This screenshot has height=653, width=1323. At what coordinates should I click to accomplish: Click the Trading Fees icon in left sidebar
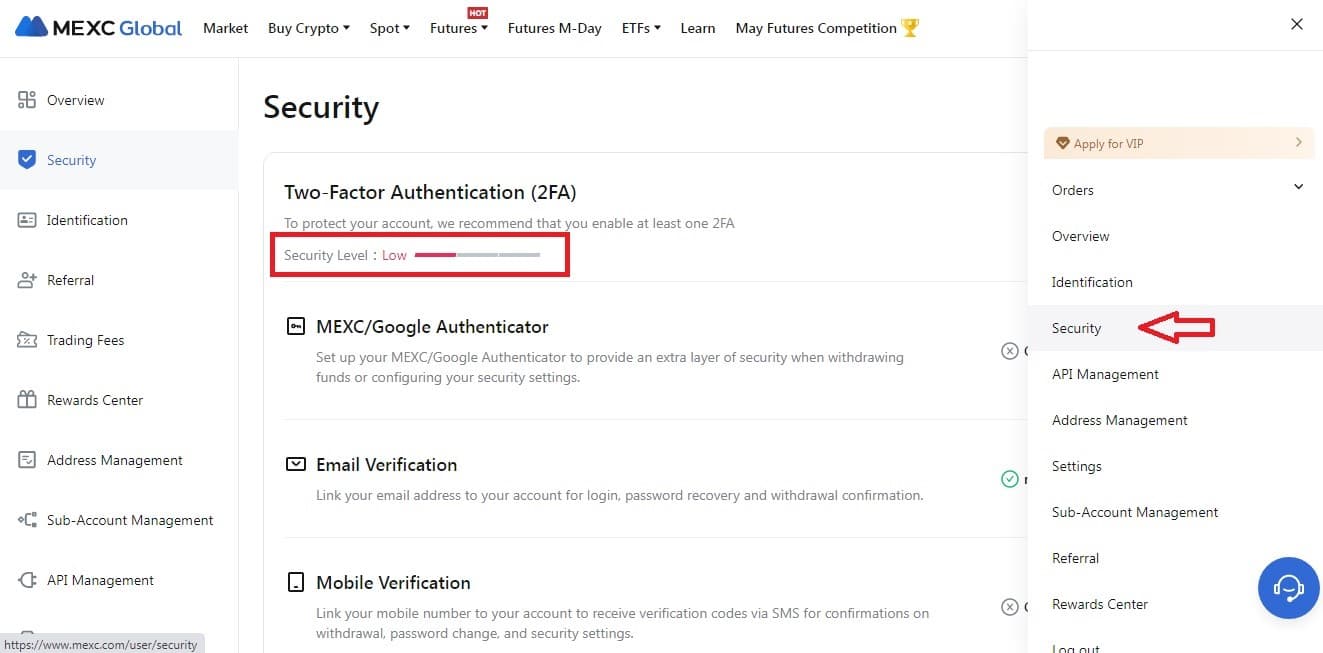pyautogui.click(x=27, y=340)
